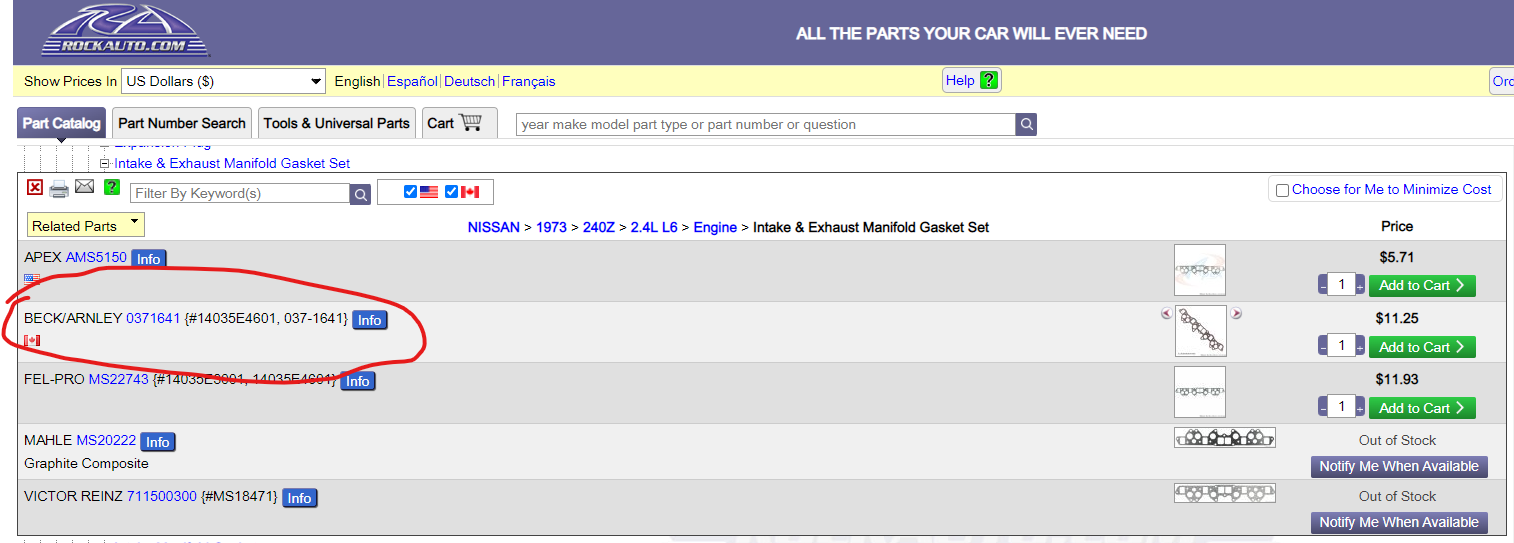The height and width of the screenshot is (543, 1514).
Task: Open the Related Parts dropdown
Action: pyautogui.click(x=86, y=225)
